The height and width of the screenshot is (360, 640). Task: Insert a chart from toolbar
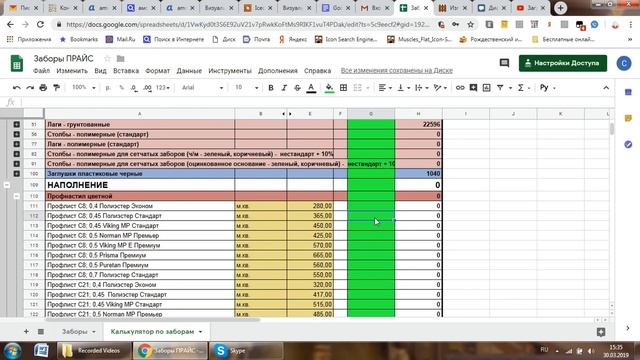[x=487, y=88]
